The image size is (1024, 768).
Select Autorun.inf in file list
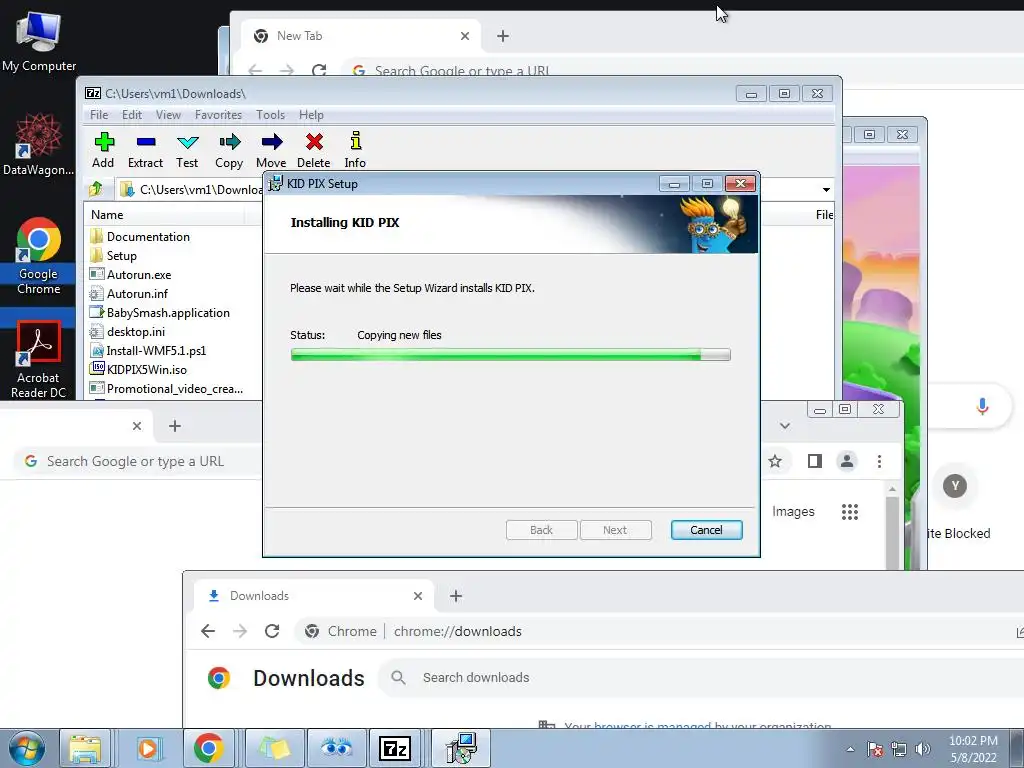(137, 294)
